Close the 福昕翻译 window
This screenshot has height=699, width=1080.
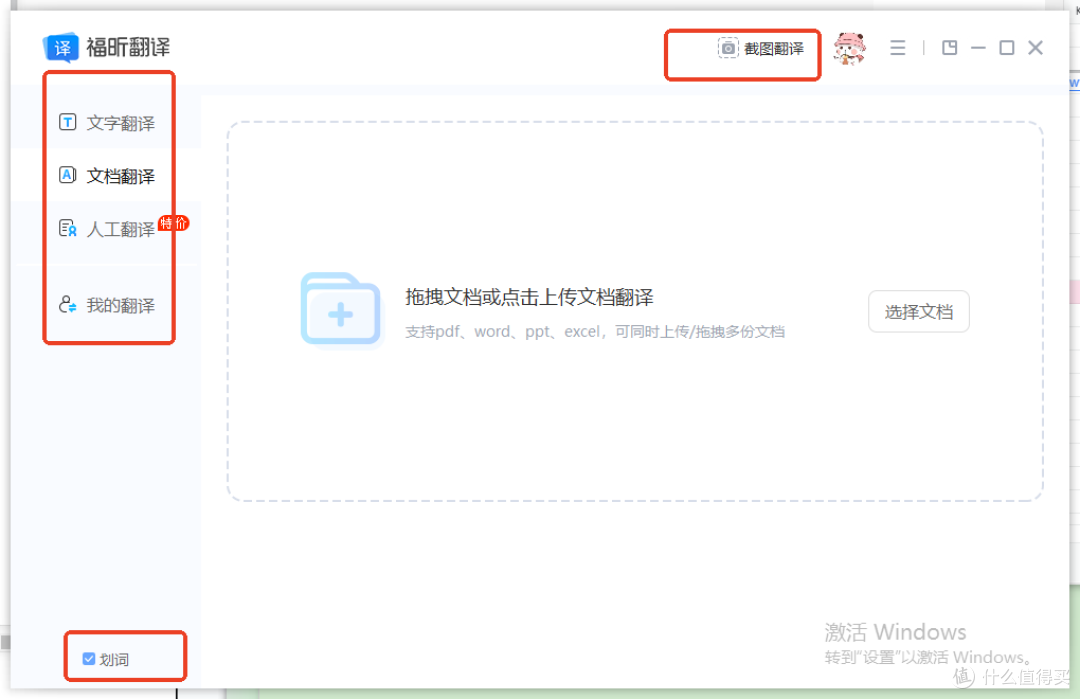pyautogui.click(x=1035, y=48)
